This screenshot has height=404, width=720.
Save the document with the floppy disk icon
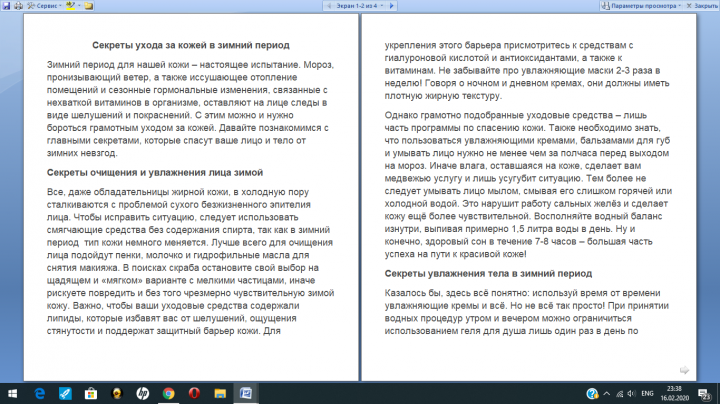[6, 6]
